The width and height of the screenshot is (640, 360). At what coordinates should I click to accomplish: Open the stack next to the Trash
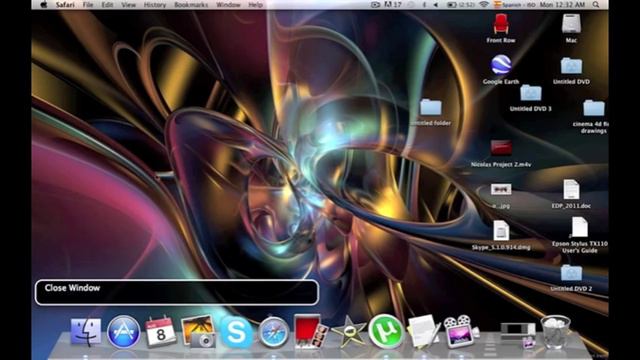point(518,335)
